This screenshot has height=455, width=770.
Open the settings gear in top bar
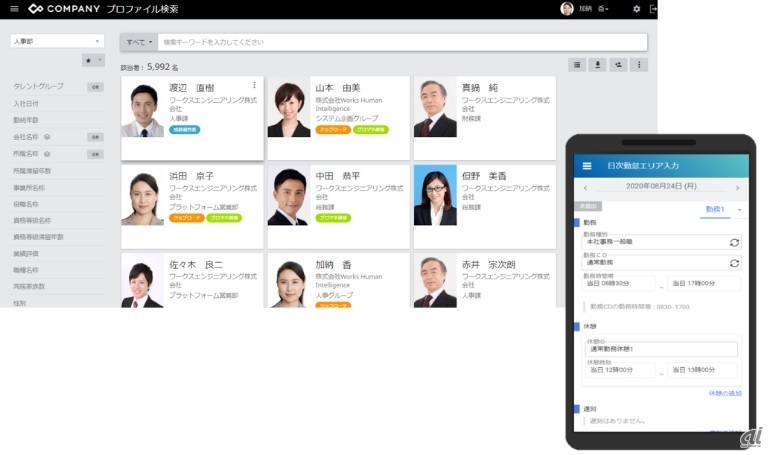tap(636, 9)
